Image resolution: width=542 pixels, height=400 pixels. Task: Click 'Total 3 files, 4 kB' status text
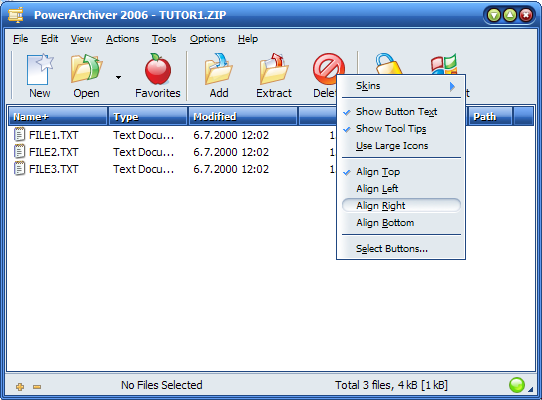[391, 385]
